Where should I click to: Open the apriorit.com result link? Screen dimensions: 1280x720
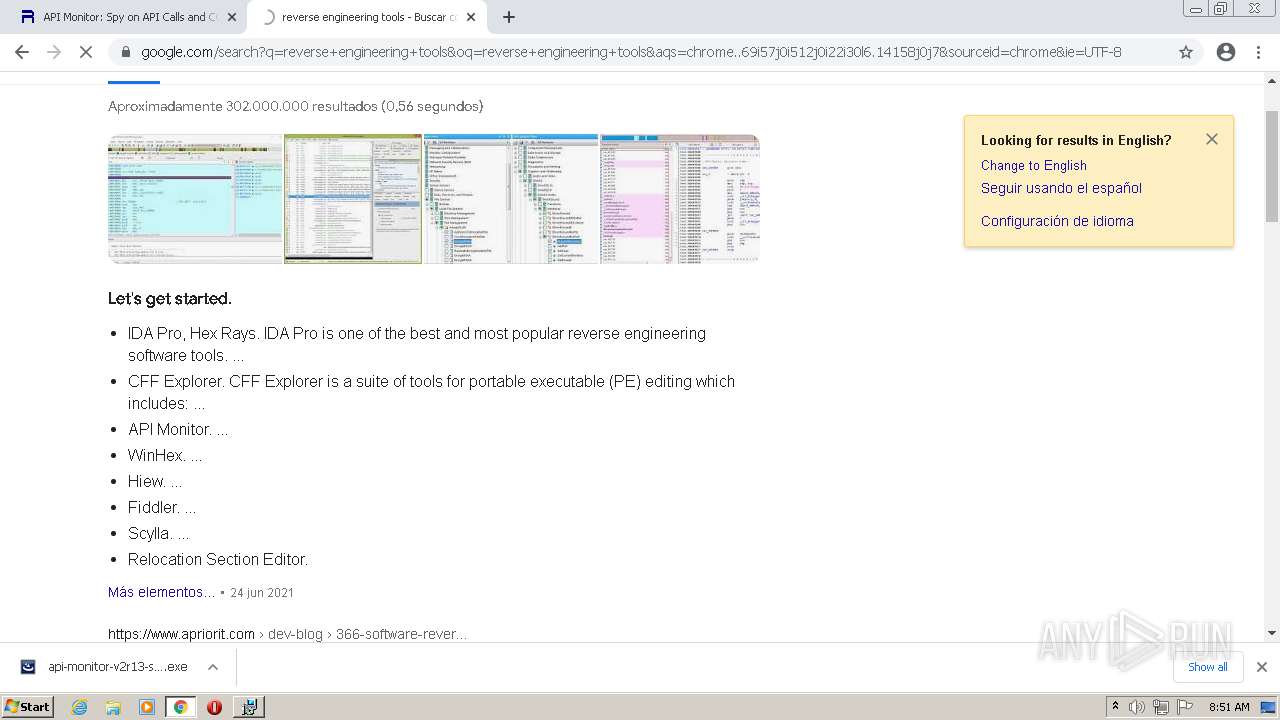point(287,634)
